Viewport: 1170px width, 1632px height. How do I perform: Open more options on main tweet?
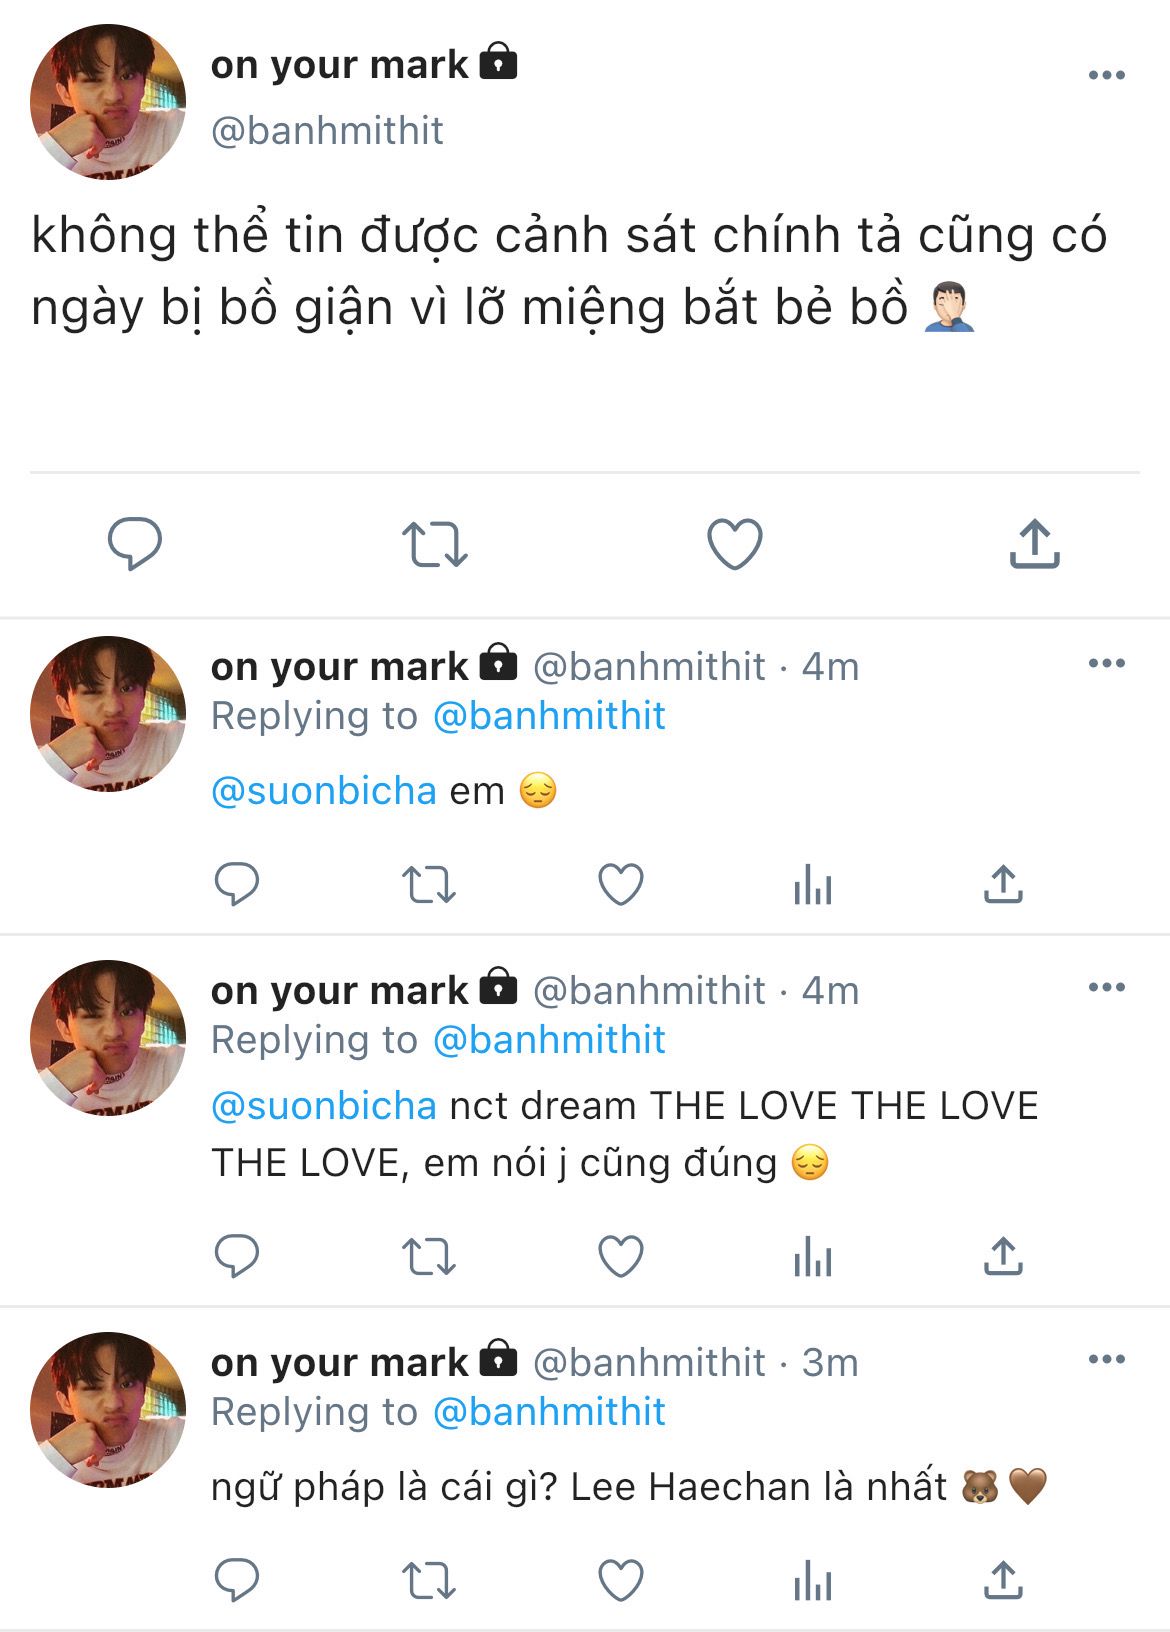coord(1106,76)
